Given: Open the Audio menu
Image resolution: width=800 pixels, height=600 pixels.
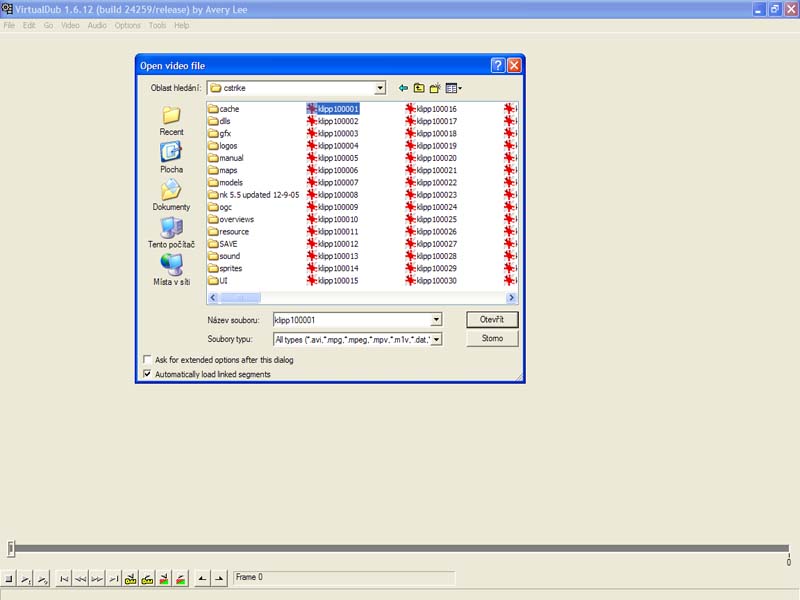Looking at the screenshot, I should [97, 26].
